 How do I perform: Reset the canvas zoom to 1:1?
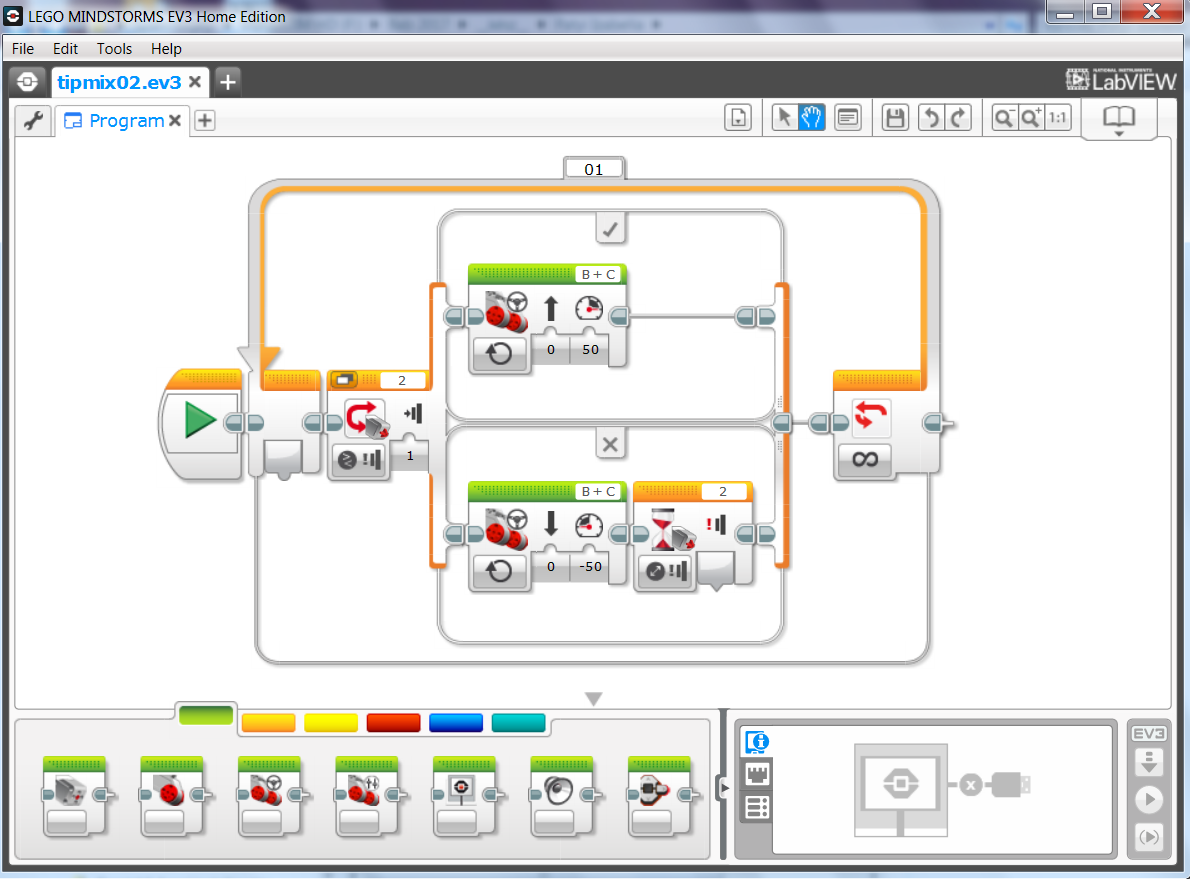click(x=1058, y=118)
